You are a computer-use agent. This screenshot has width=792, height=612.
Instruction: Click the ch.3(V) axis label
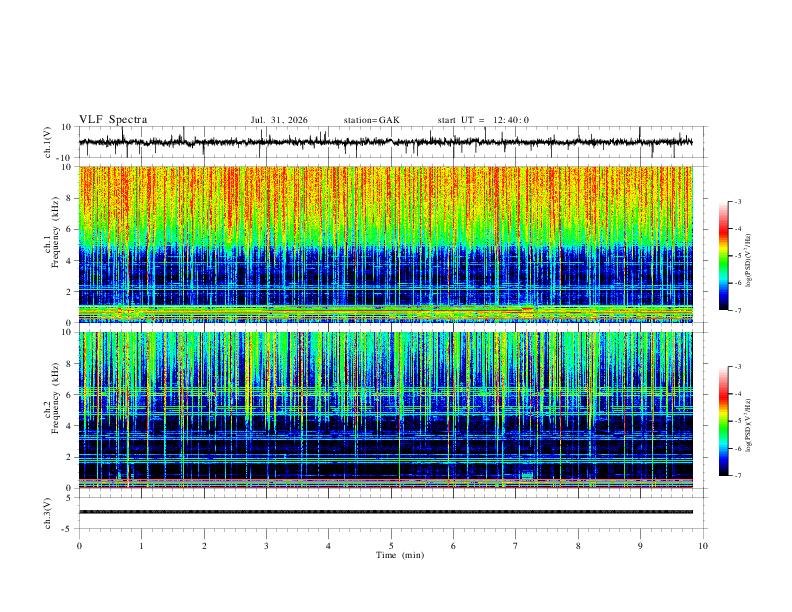click(x=48, y=513)
